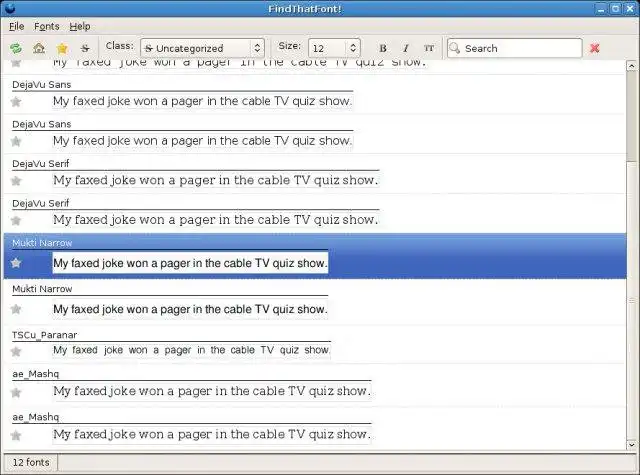Screen dimensions: 640x475
Task: Favorite the first DejaVu Sans font star
Action: pyautogui.click(x=16, y=101)
